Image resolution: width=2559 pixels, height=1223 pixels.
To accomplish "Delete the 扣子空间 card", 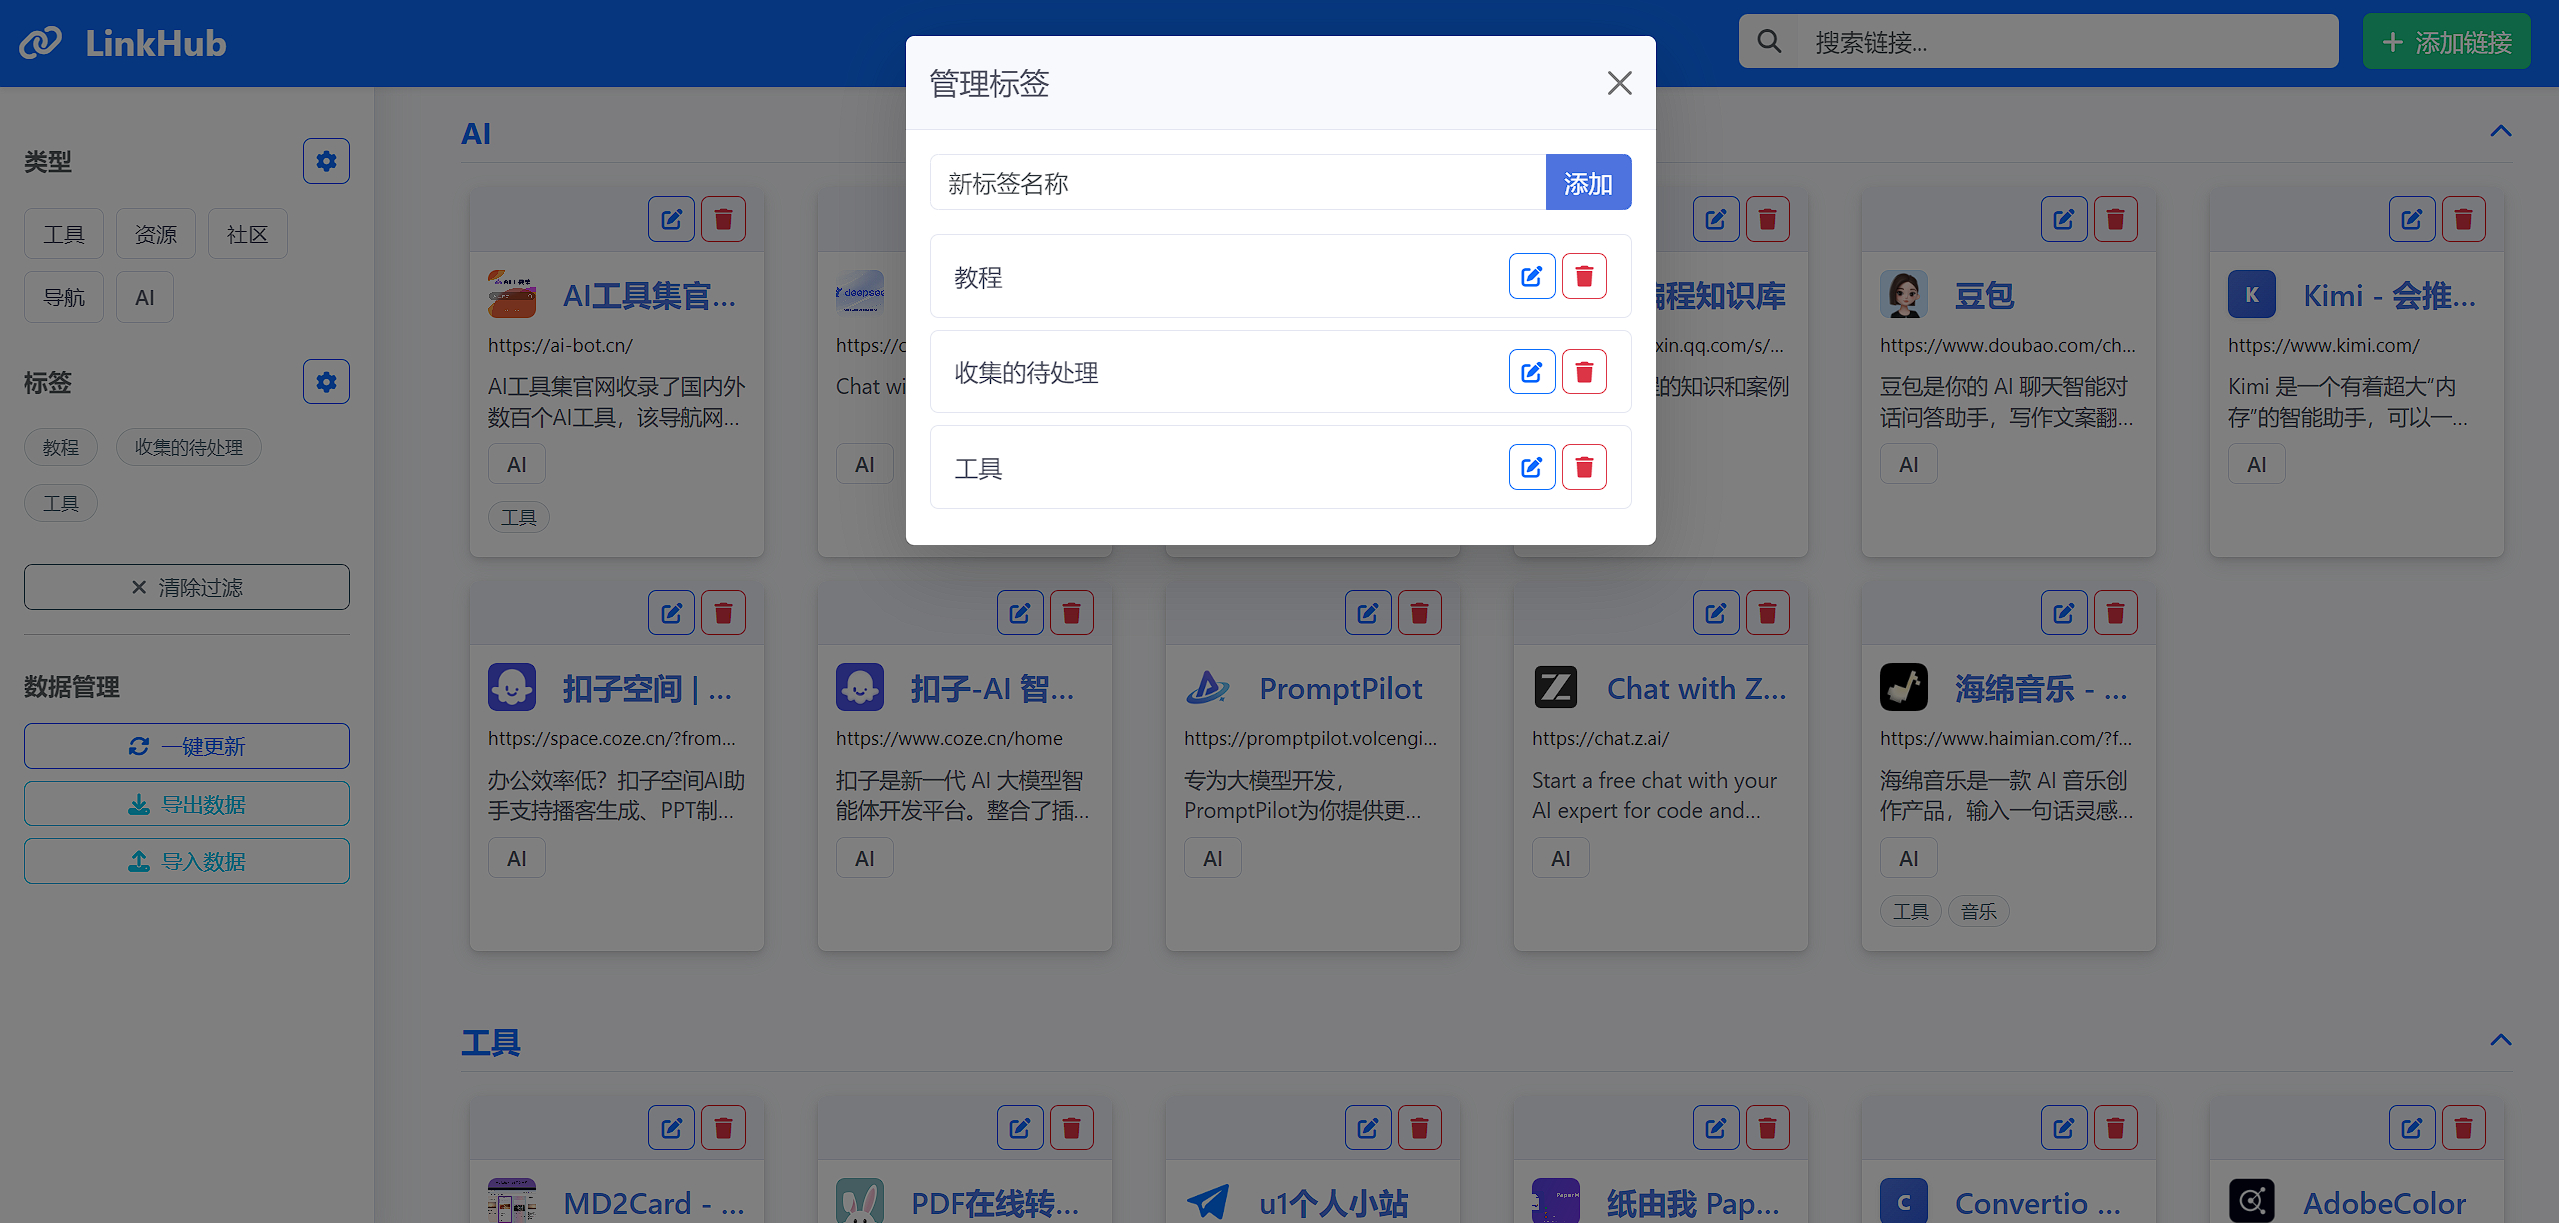I will tap(724, 612).
